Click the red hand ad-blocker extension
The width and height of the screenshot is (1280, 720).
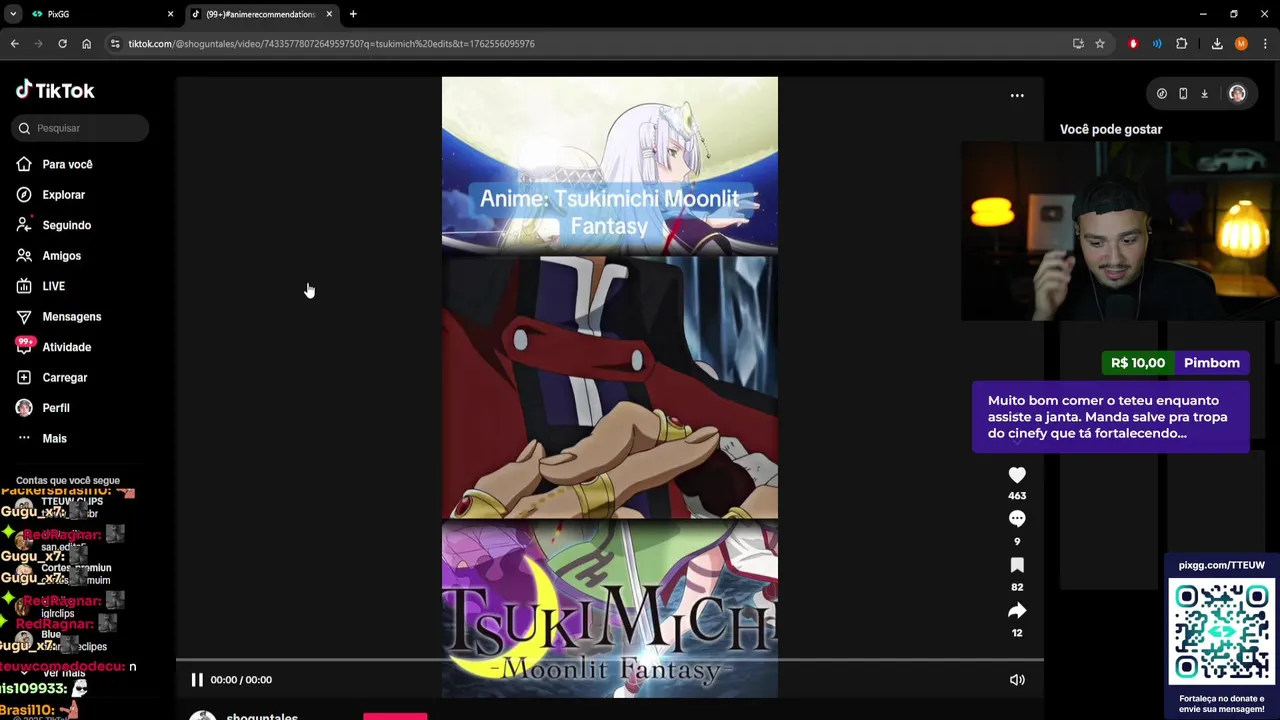point(1133,44)
